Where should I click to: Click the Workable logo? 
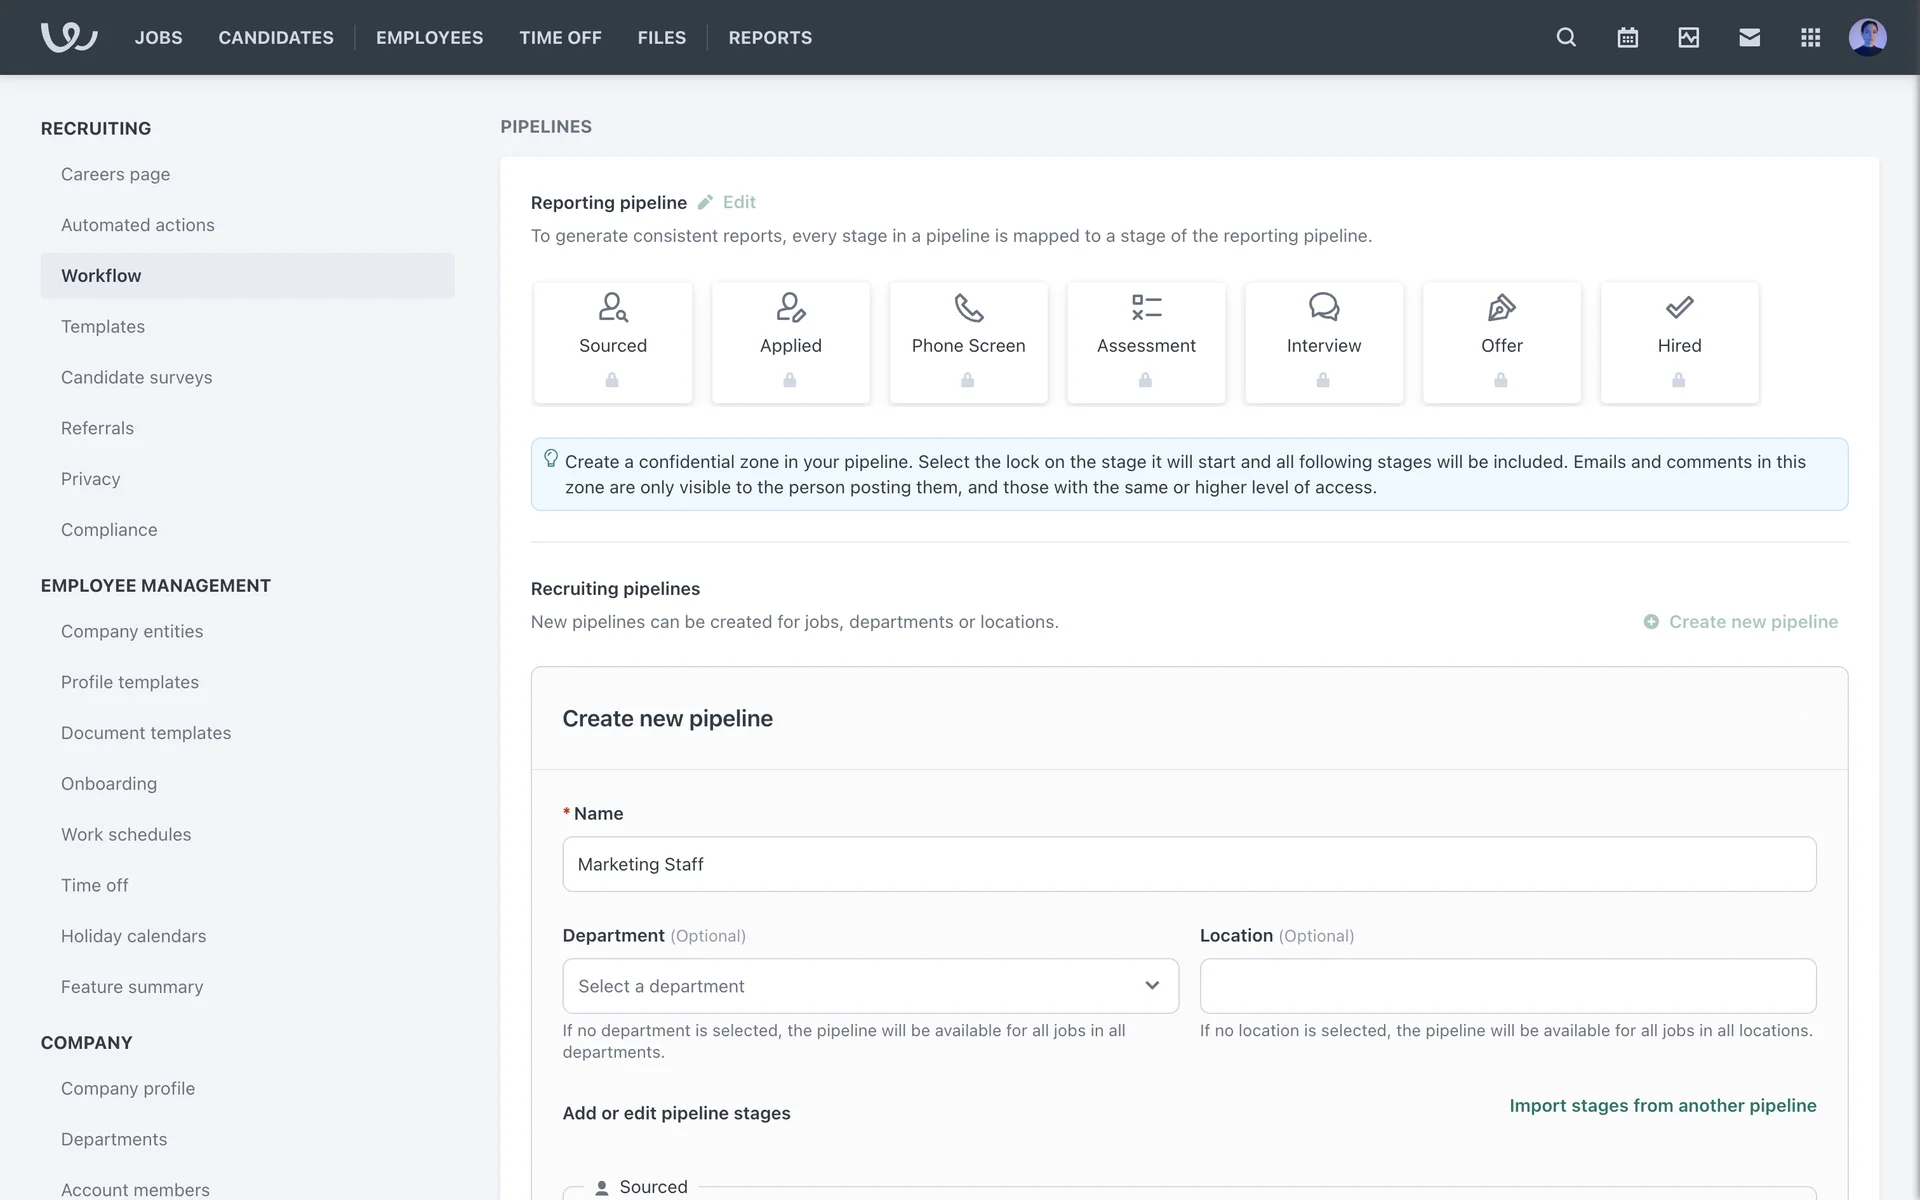[68, 37]
